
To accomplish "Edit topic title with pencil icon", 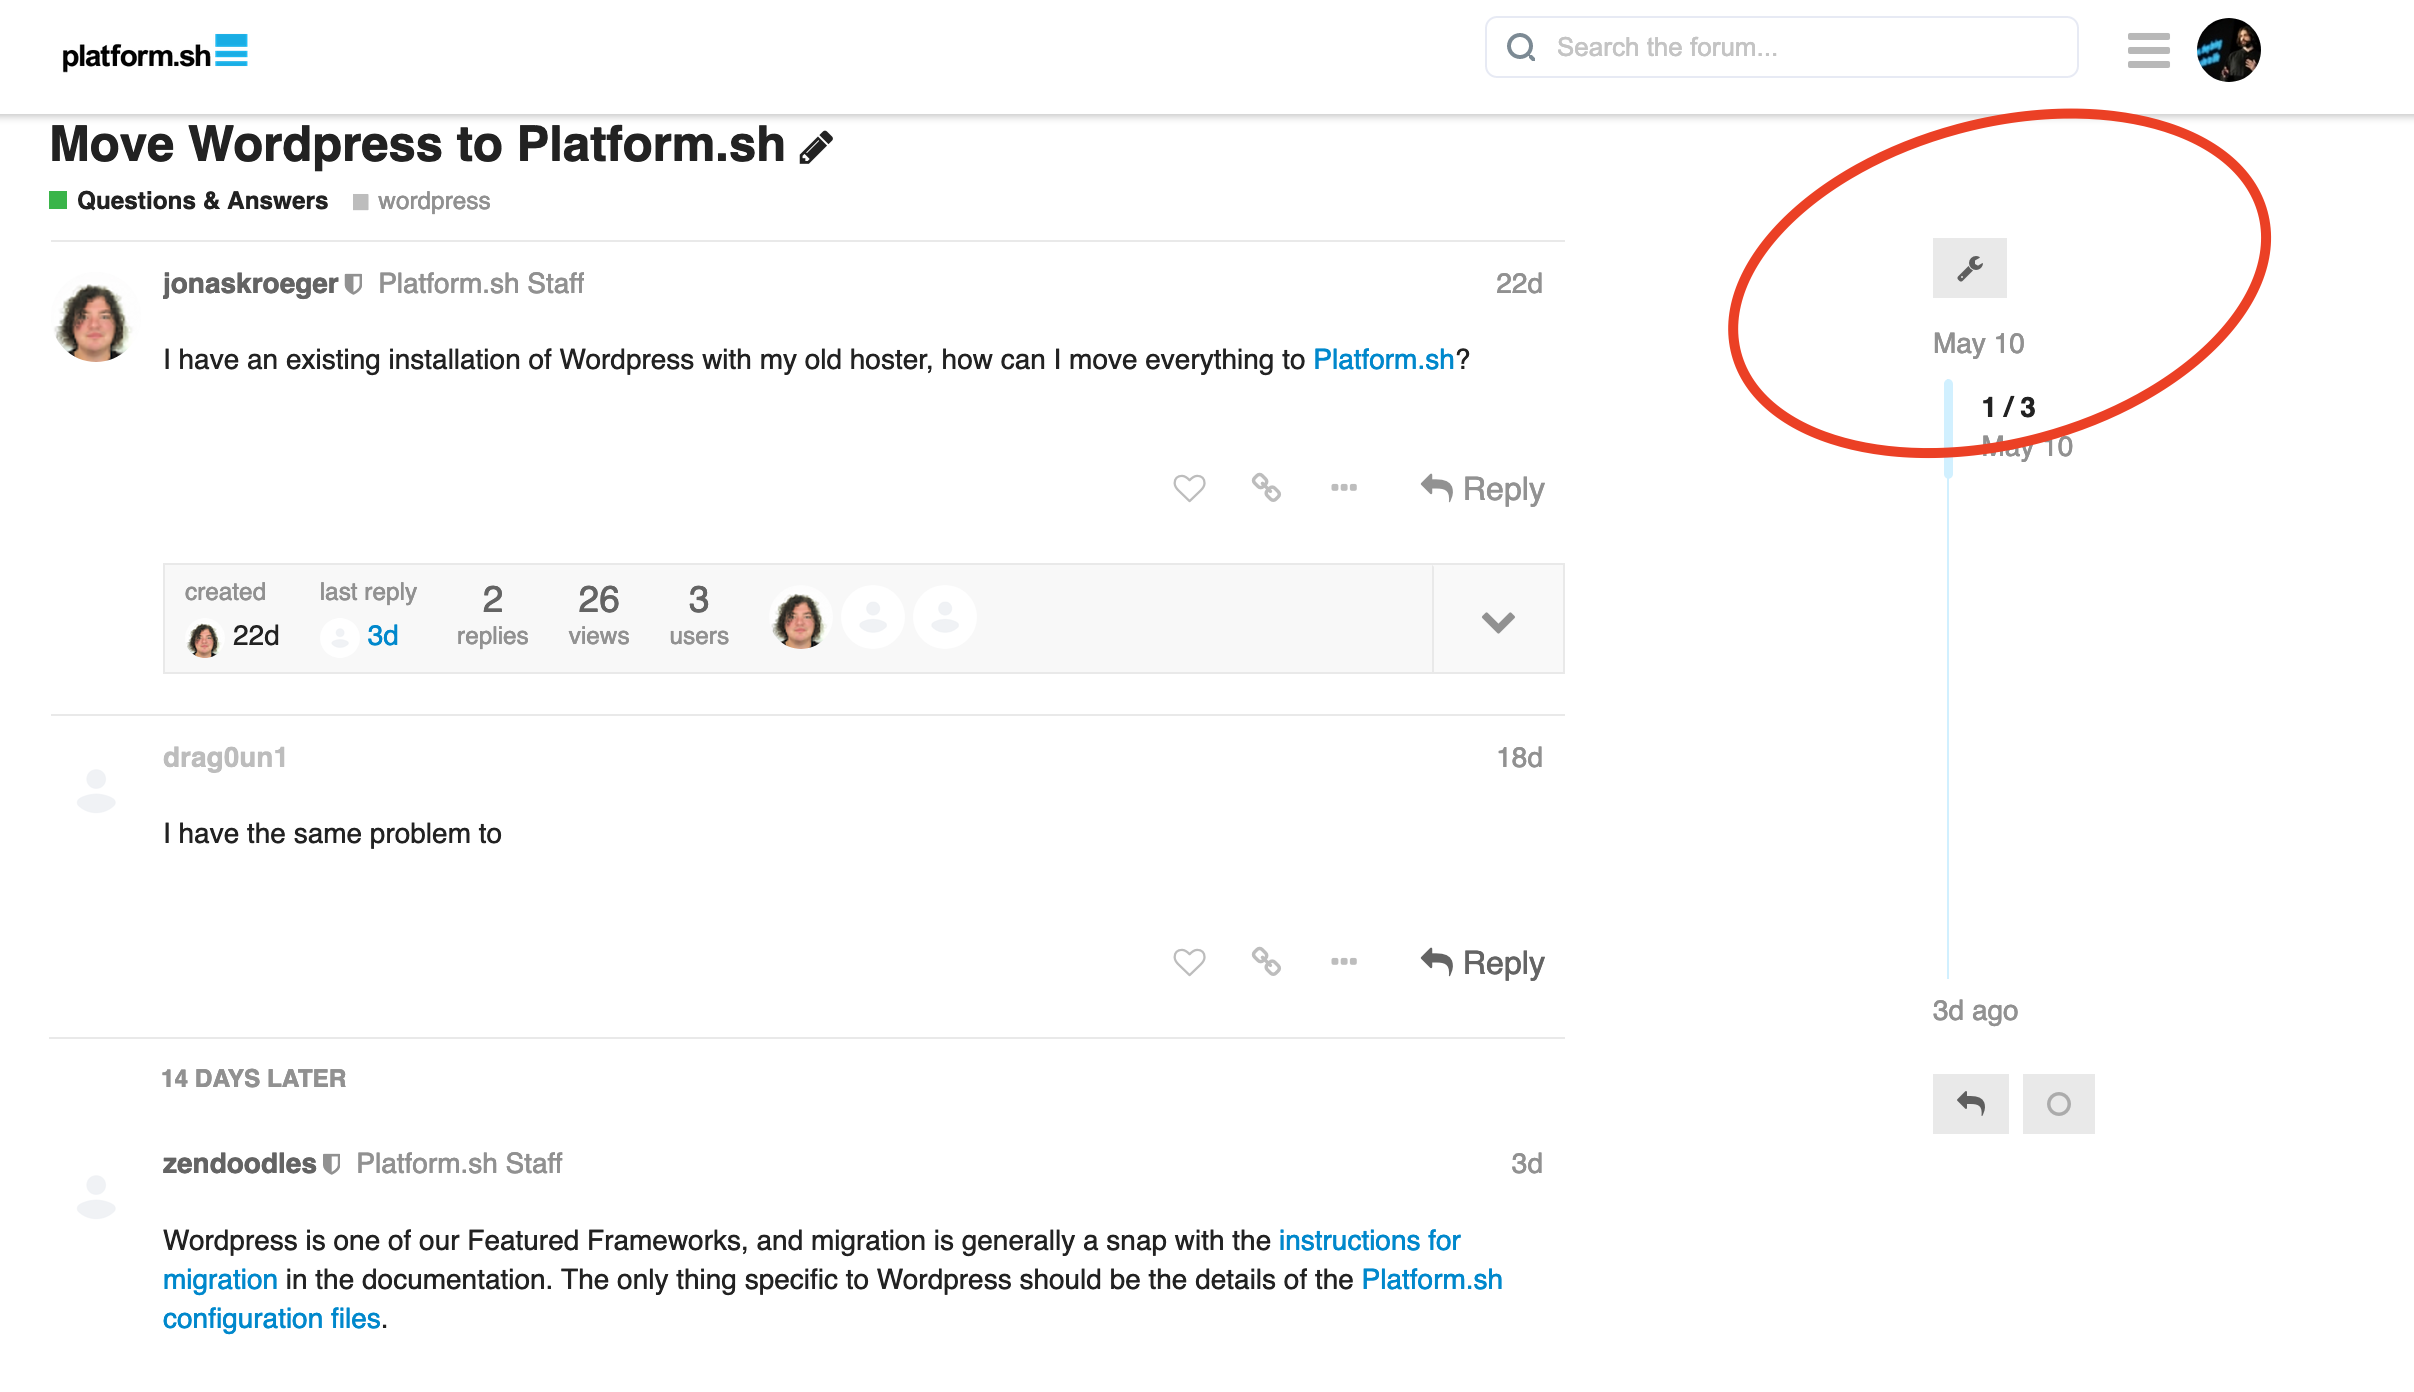I will point(816,147).
